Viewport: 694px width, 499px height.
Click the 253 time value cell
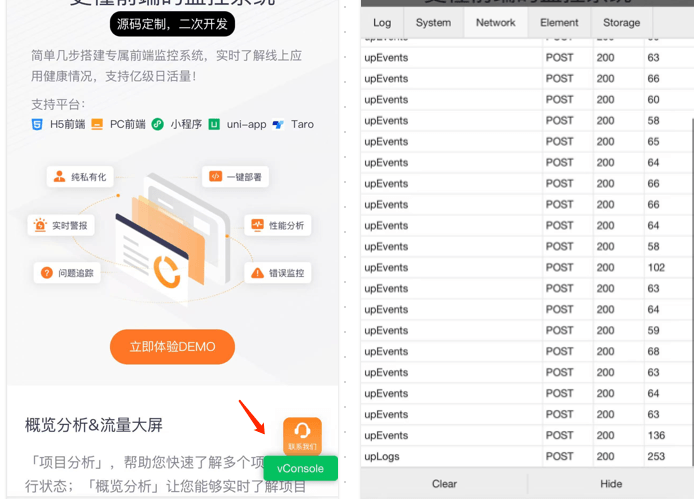coord(668,456)
